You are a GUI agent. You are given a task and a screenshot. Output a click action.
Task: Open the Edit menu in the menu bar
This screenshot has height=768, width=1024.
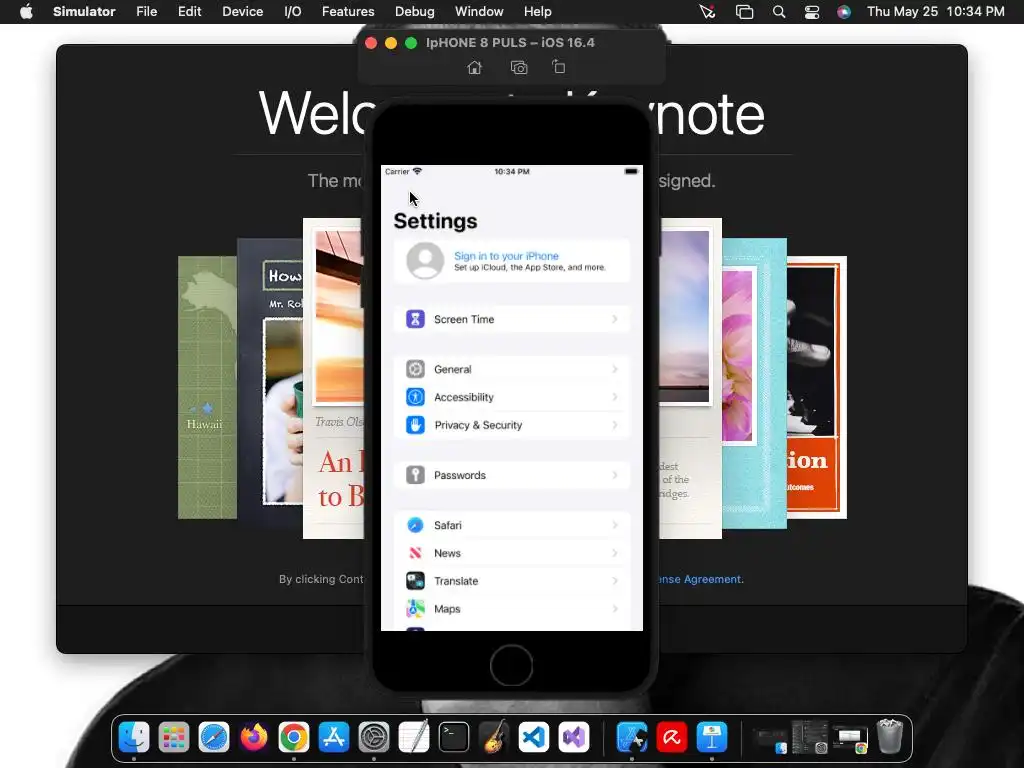click(x=189, y=12)
